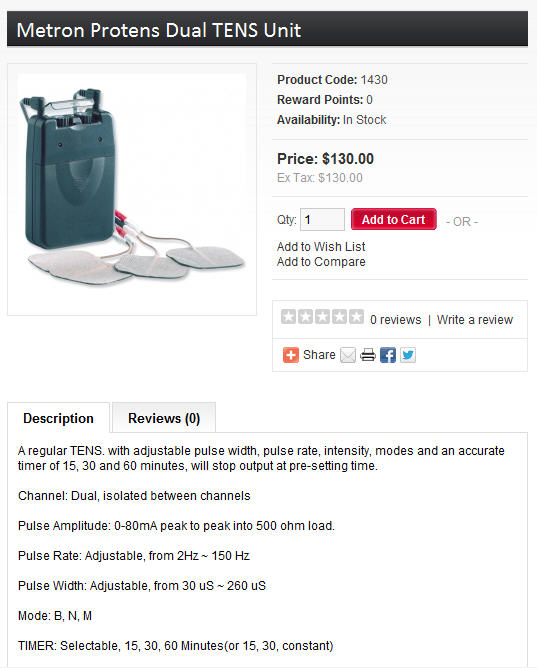Click Write a review link
The height and width of the screenshot is (668, 537).
475,320
